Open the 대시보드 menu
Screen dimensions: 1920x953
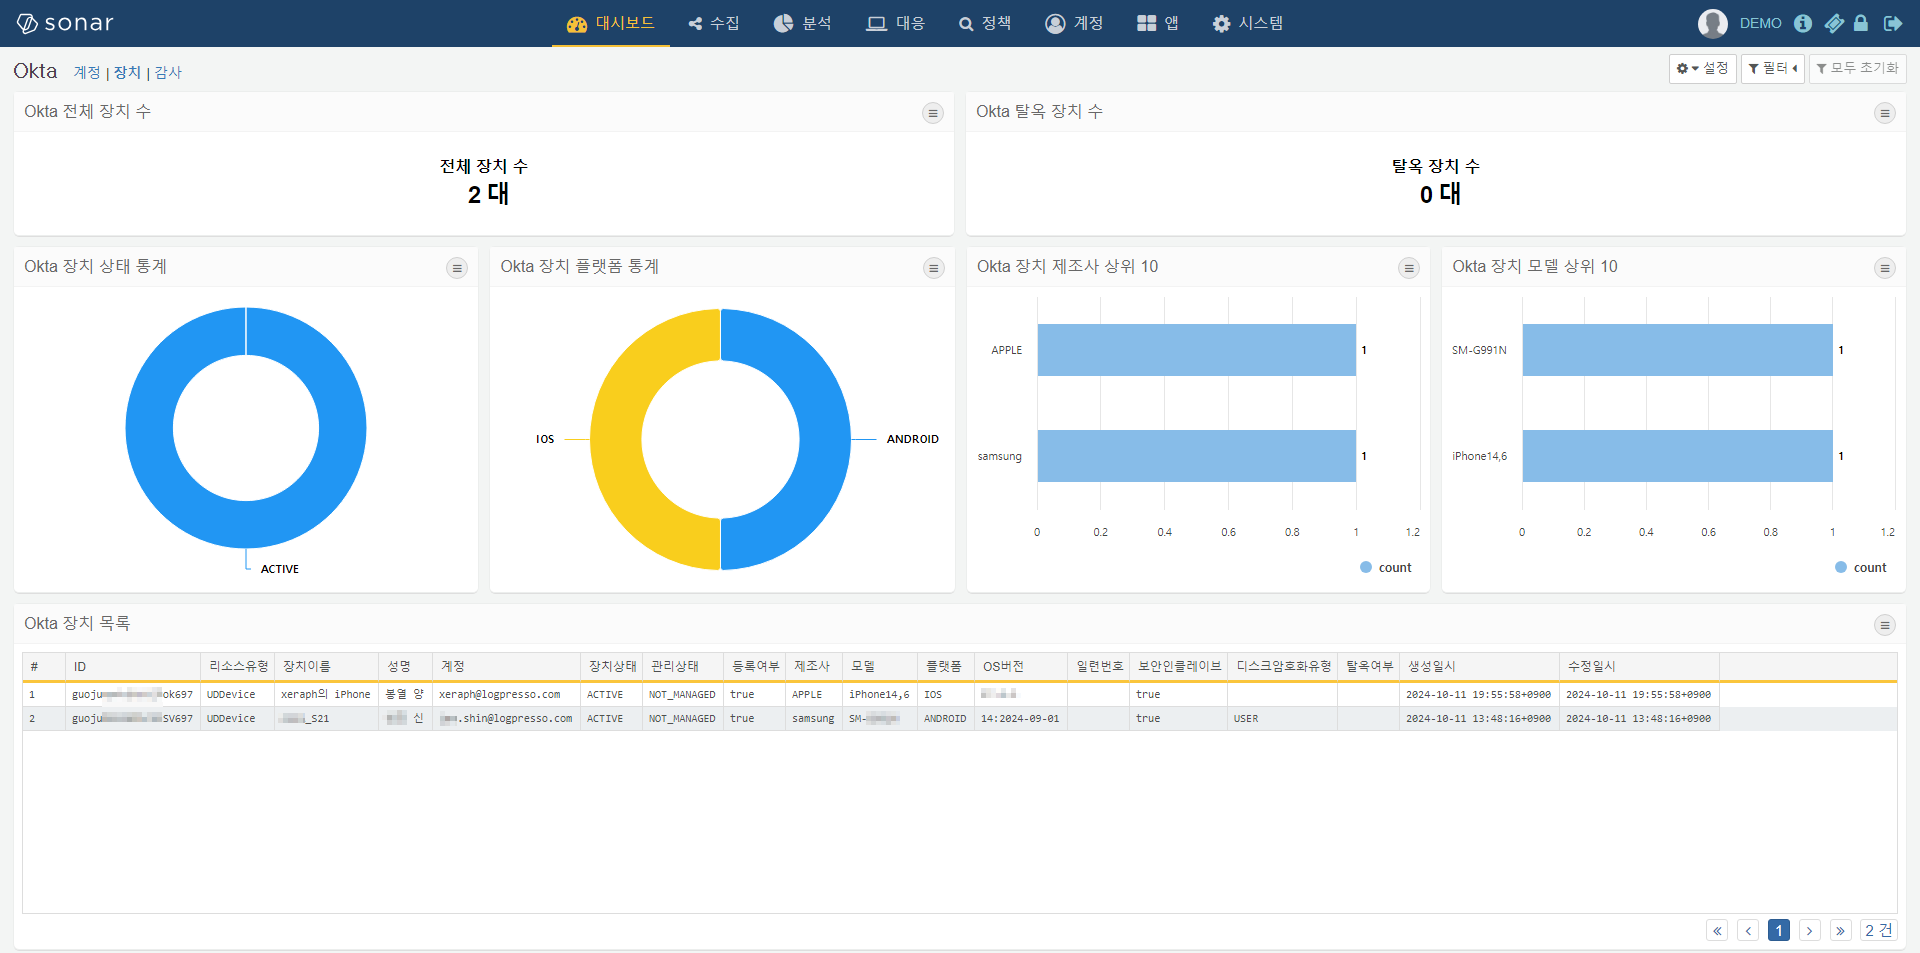[610, 23]
